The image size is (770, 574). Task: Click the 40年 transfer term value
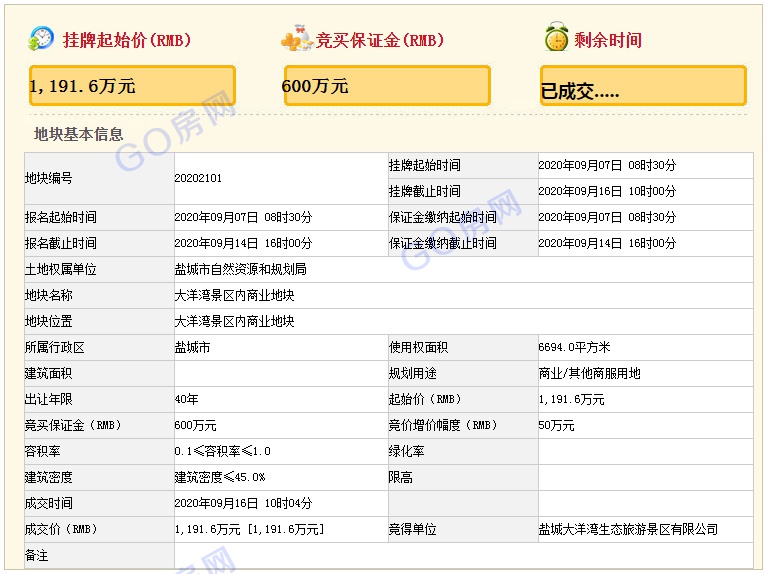coord(186,399)
